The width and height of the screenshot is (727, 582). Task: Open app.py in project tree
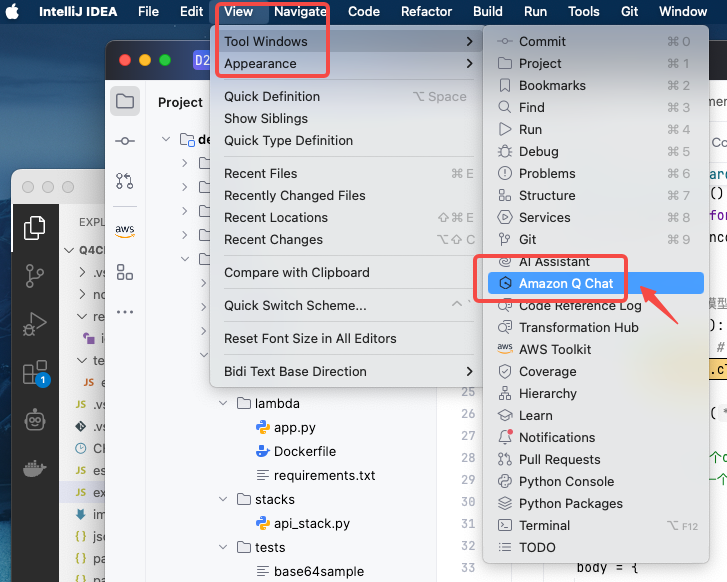[286, 428]
